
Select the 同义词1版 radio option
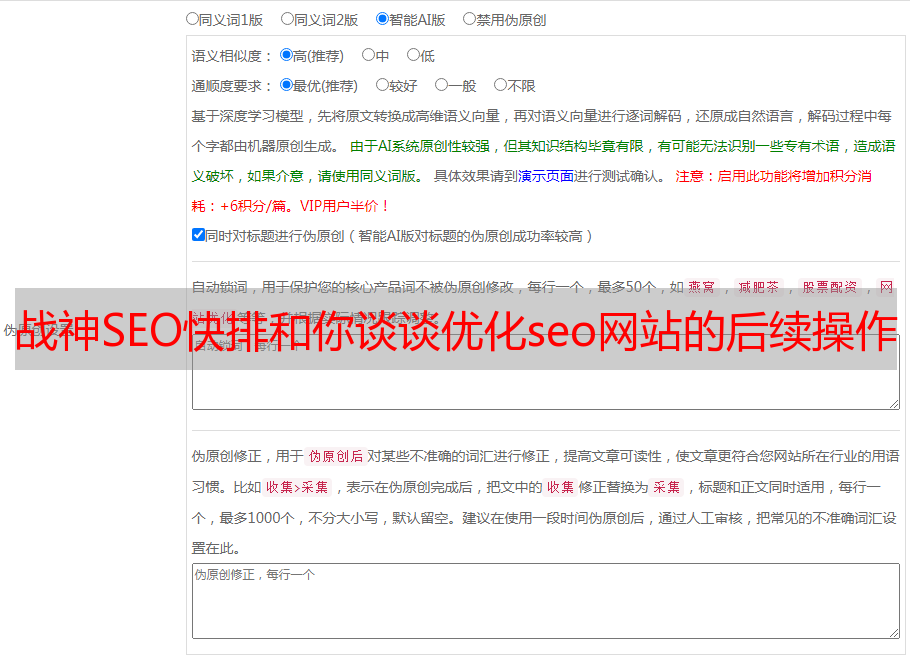coord(192,19)
